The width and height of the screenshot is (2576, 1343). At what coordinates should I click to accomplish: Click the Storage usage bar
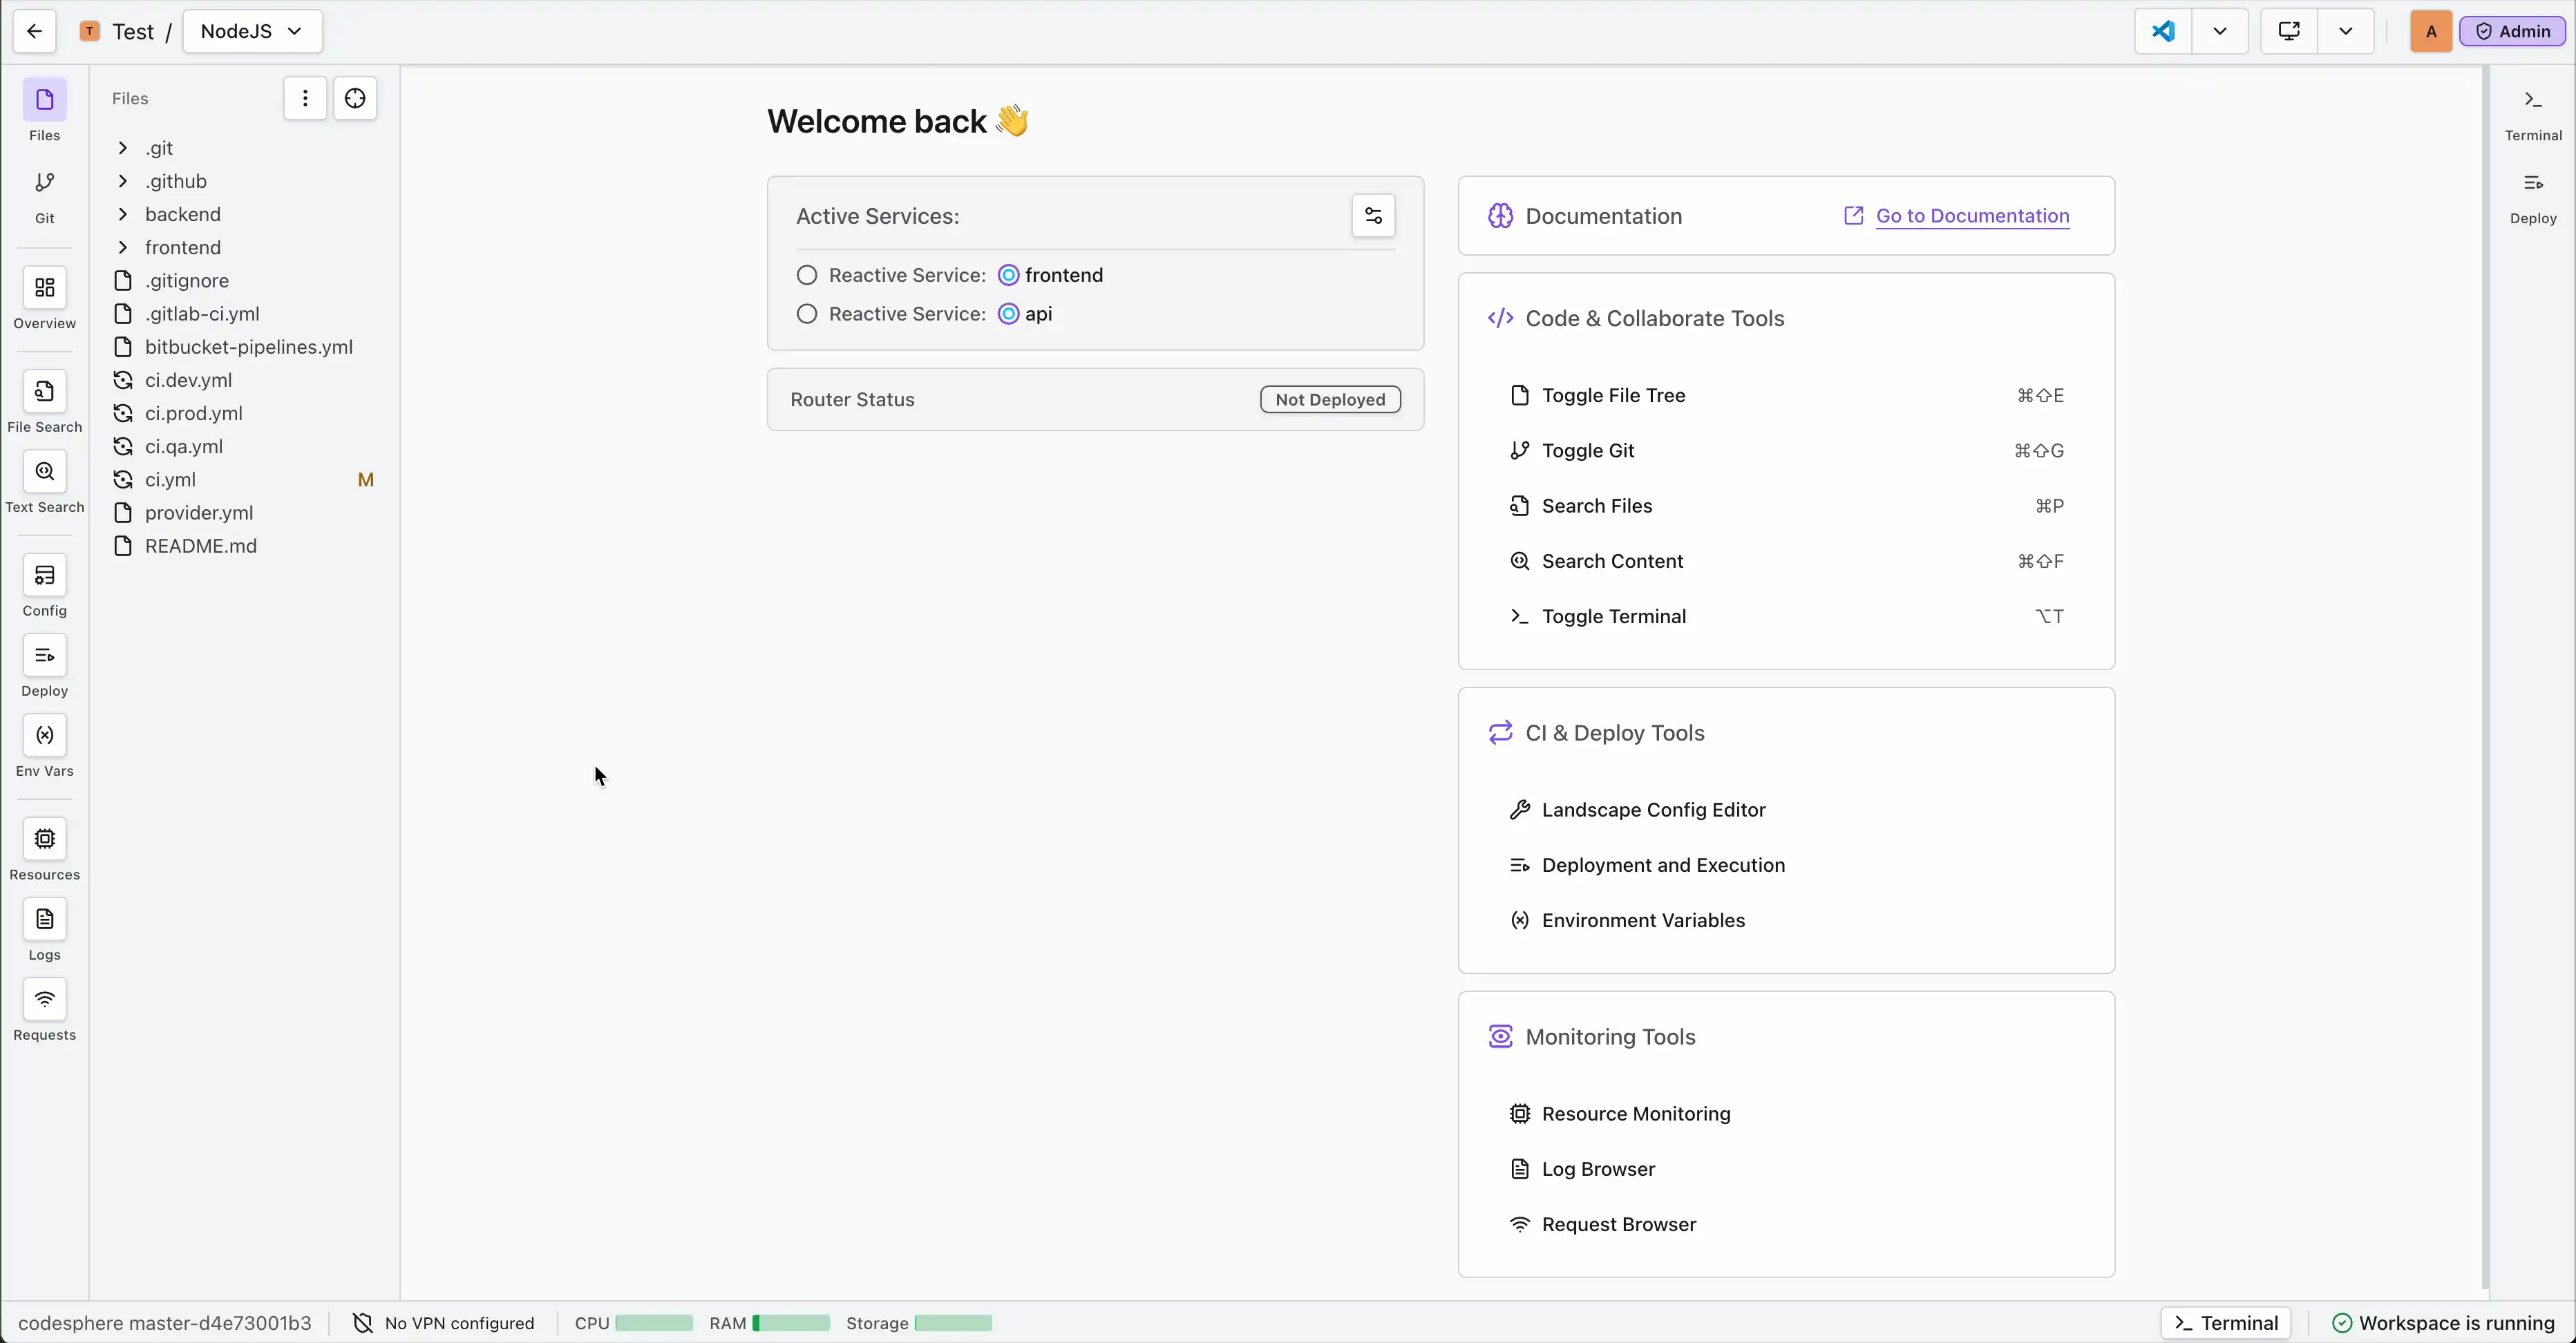click(x=953, y=1323)
